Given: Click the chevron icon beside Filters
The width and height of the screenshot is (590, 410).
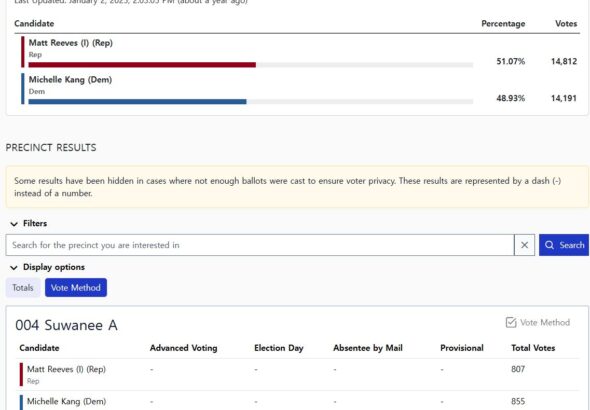Looking at the screenshot, I should click(14, 224).
